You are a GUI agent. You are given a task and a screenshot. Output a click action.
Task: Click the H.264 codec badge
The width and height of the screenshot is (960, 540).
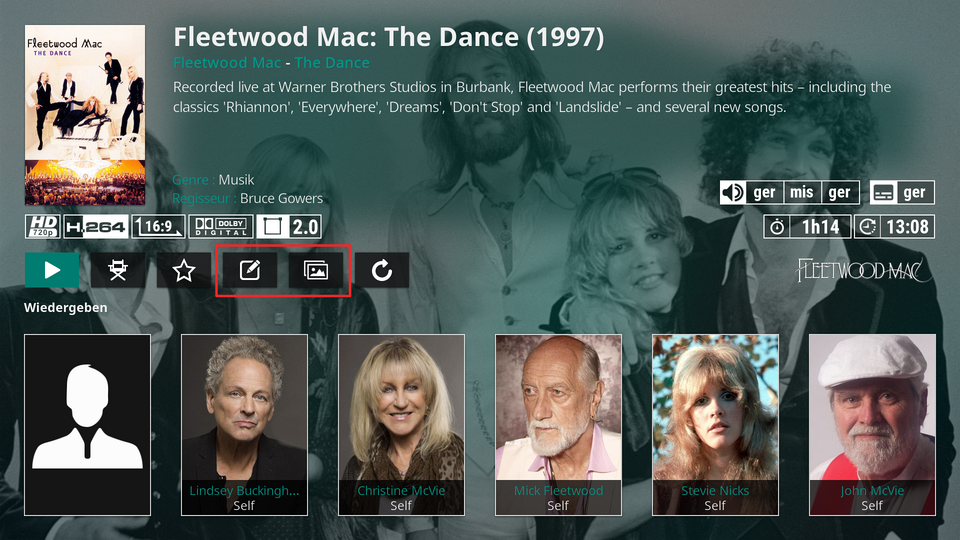tap(96, 227)
